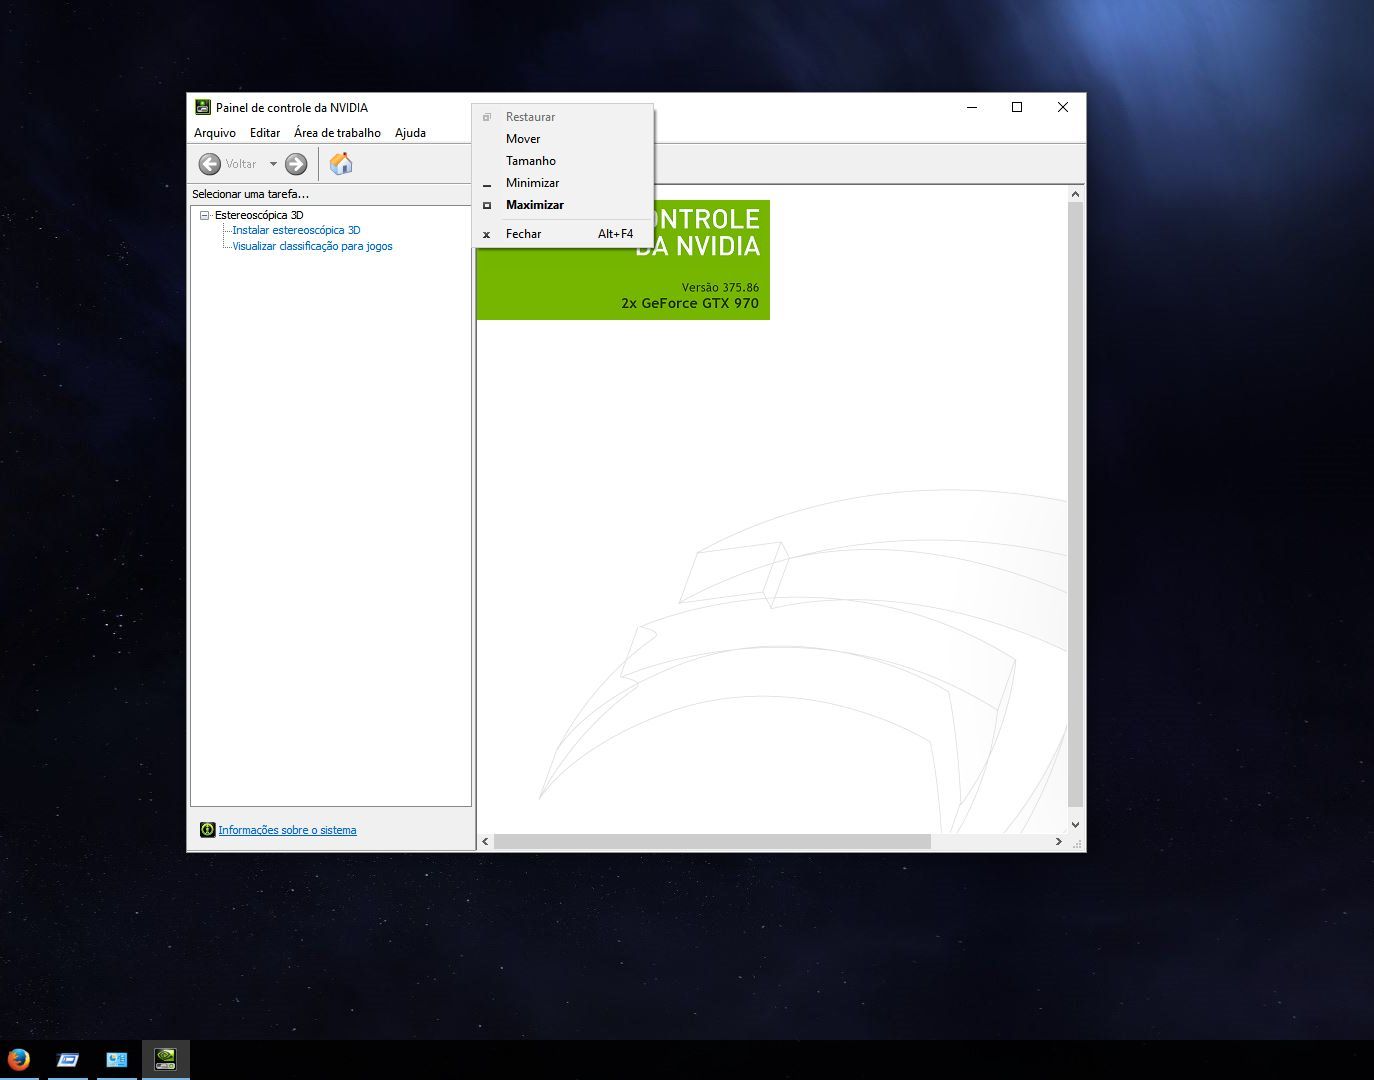Open the third taskbar app icon

[117, 1059]
